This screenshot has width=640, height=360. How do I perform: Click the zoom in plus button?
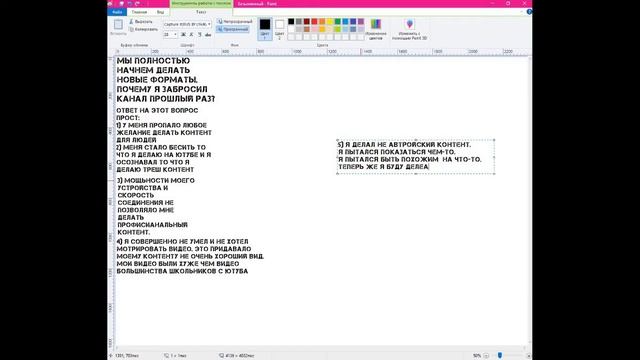tap(528, 356)
